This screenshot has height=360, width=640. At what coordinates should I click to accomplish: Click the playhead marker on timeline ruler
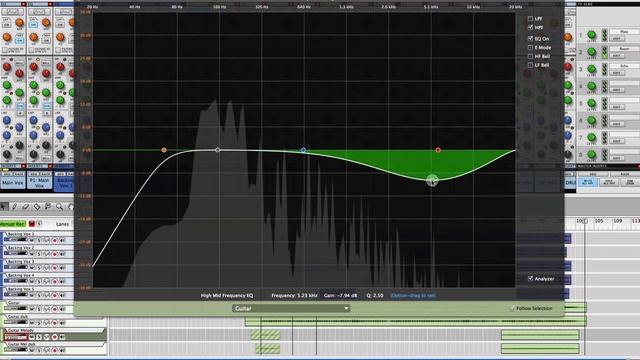click(585, 221)
